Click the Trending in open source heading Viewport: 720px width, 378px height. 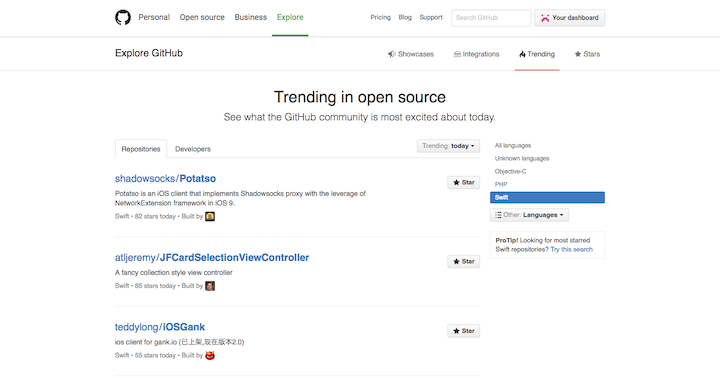click(360, 97)
